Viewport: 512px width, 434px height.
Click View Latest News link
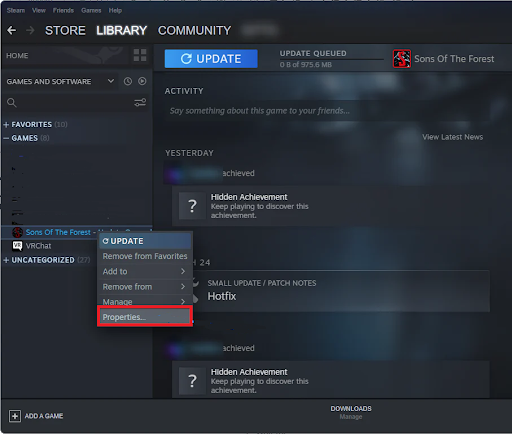click(x=453, y=137)
